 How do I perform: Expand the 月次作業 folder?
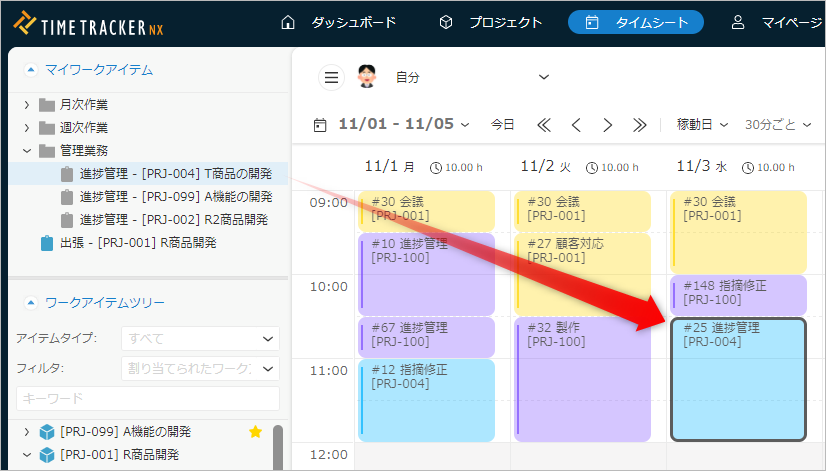pos(27,104)
